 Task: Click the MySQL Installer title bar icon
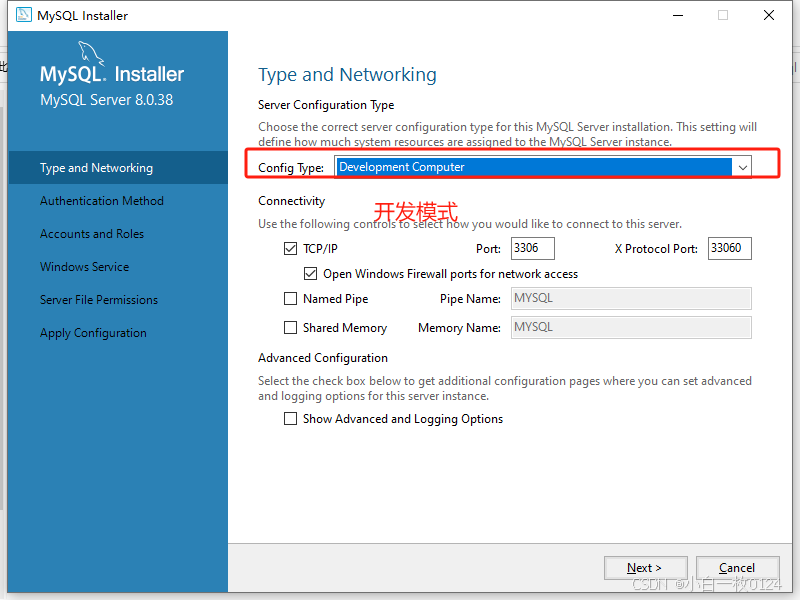pyautogui.click(x=22, y=15)
